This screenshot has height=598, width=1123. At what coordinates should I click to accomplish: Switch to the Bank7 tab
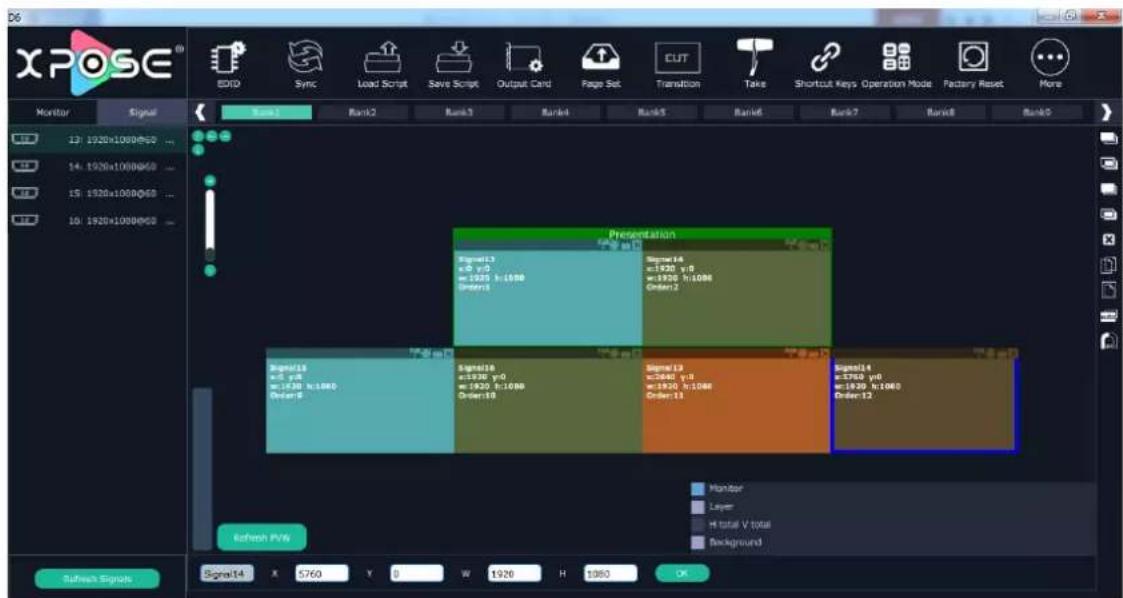[844, 112]
